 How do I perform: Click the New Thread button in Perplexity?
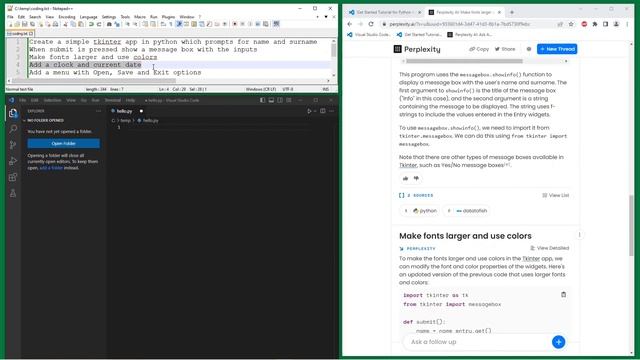coord(557,49)
